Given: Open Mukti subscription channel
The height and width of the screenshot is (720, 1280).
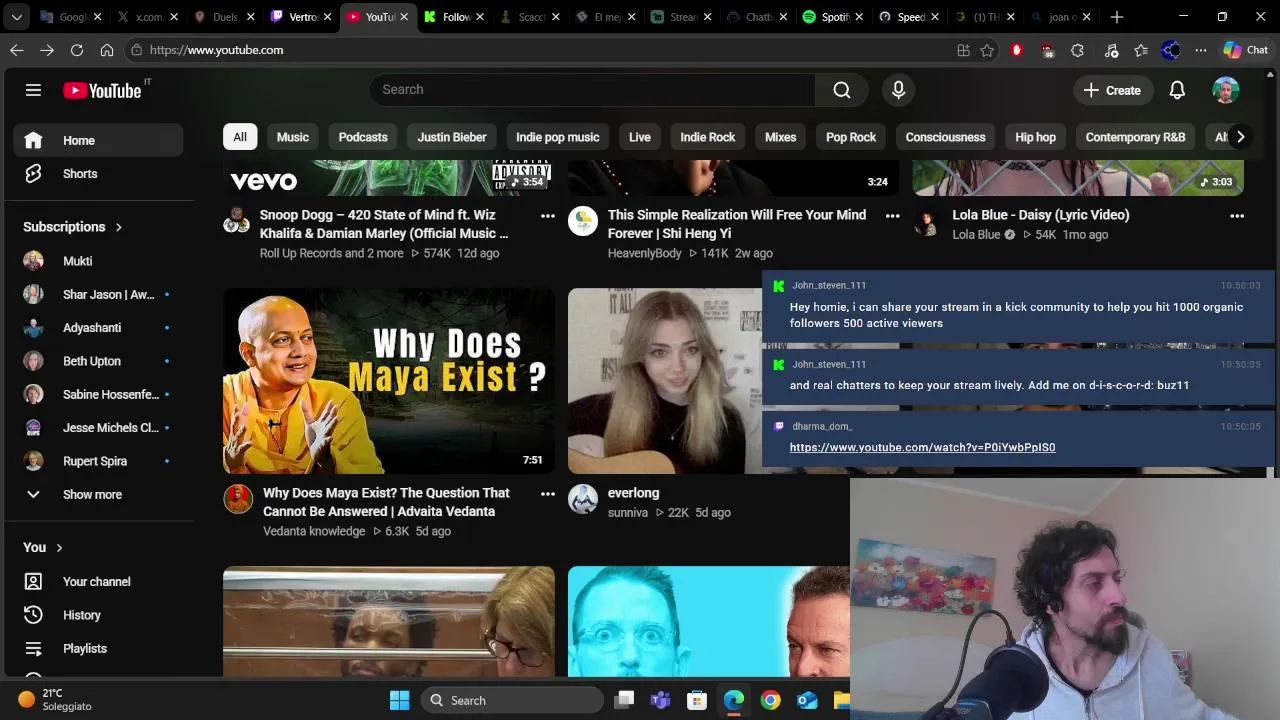Looking at the screenshot, I should coord(98,261).
